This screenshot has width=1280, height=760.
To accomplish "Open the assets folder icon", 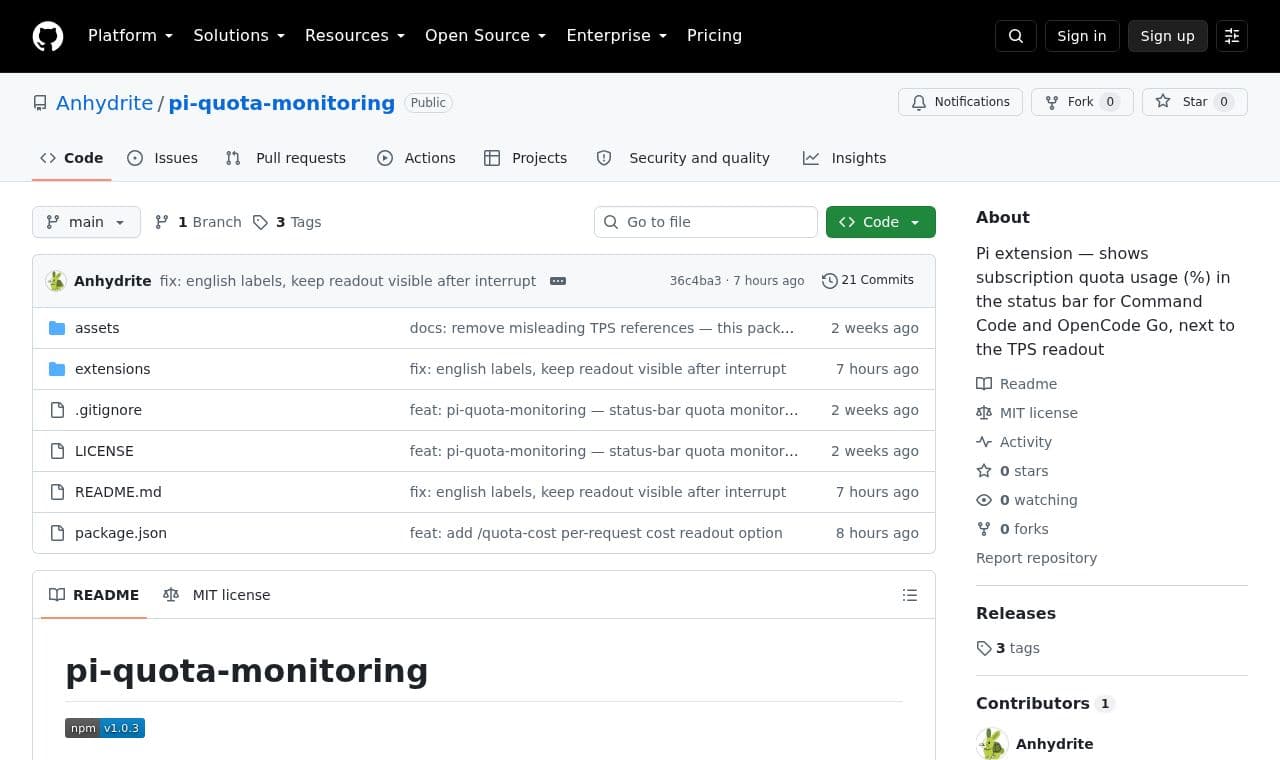I will (x=57, y=328).
